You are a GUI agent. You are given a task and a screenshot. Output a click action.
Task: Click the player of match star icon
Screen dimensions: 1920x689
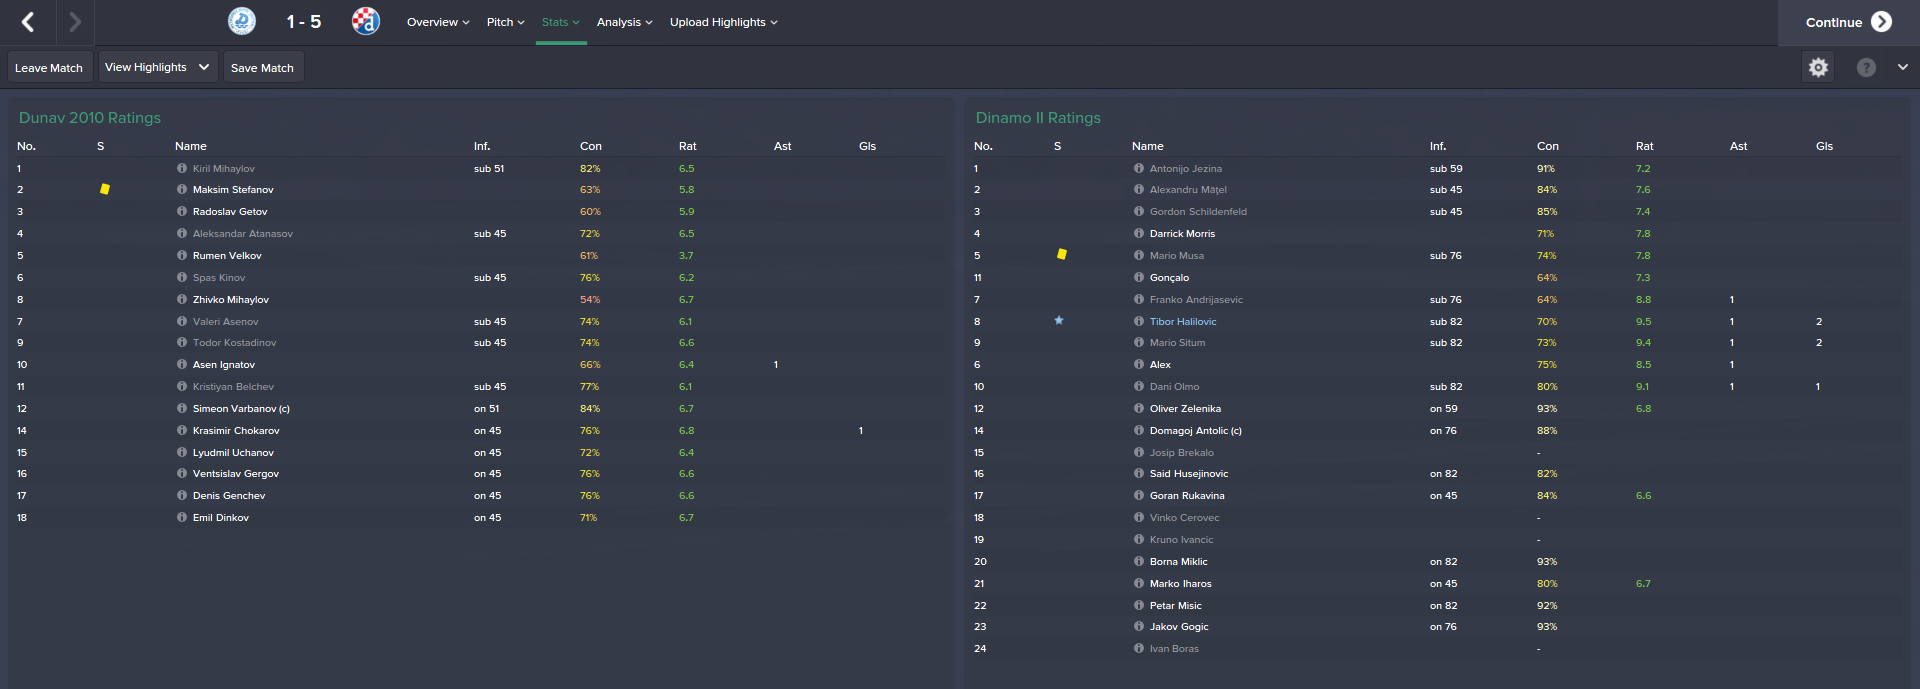pyautogui.click(x=1059, y=321)
